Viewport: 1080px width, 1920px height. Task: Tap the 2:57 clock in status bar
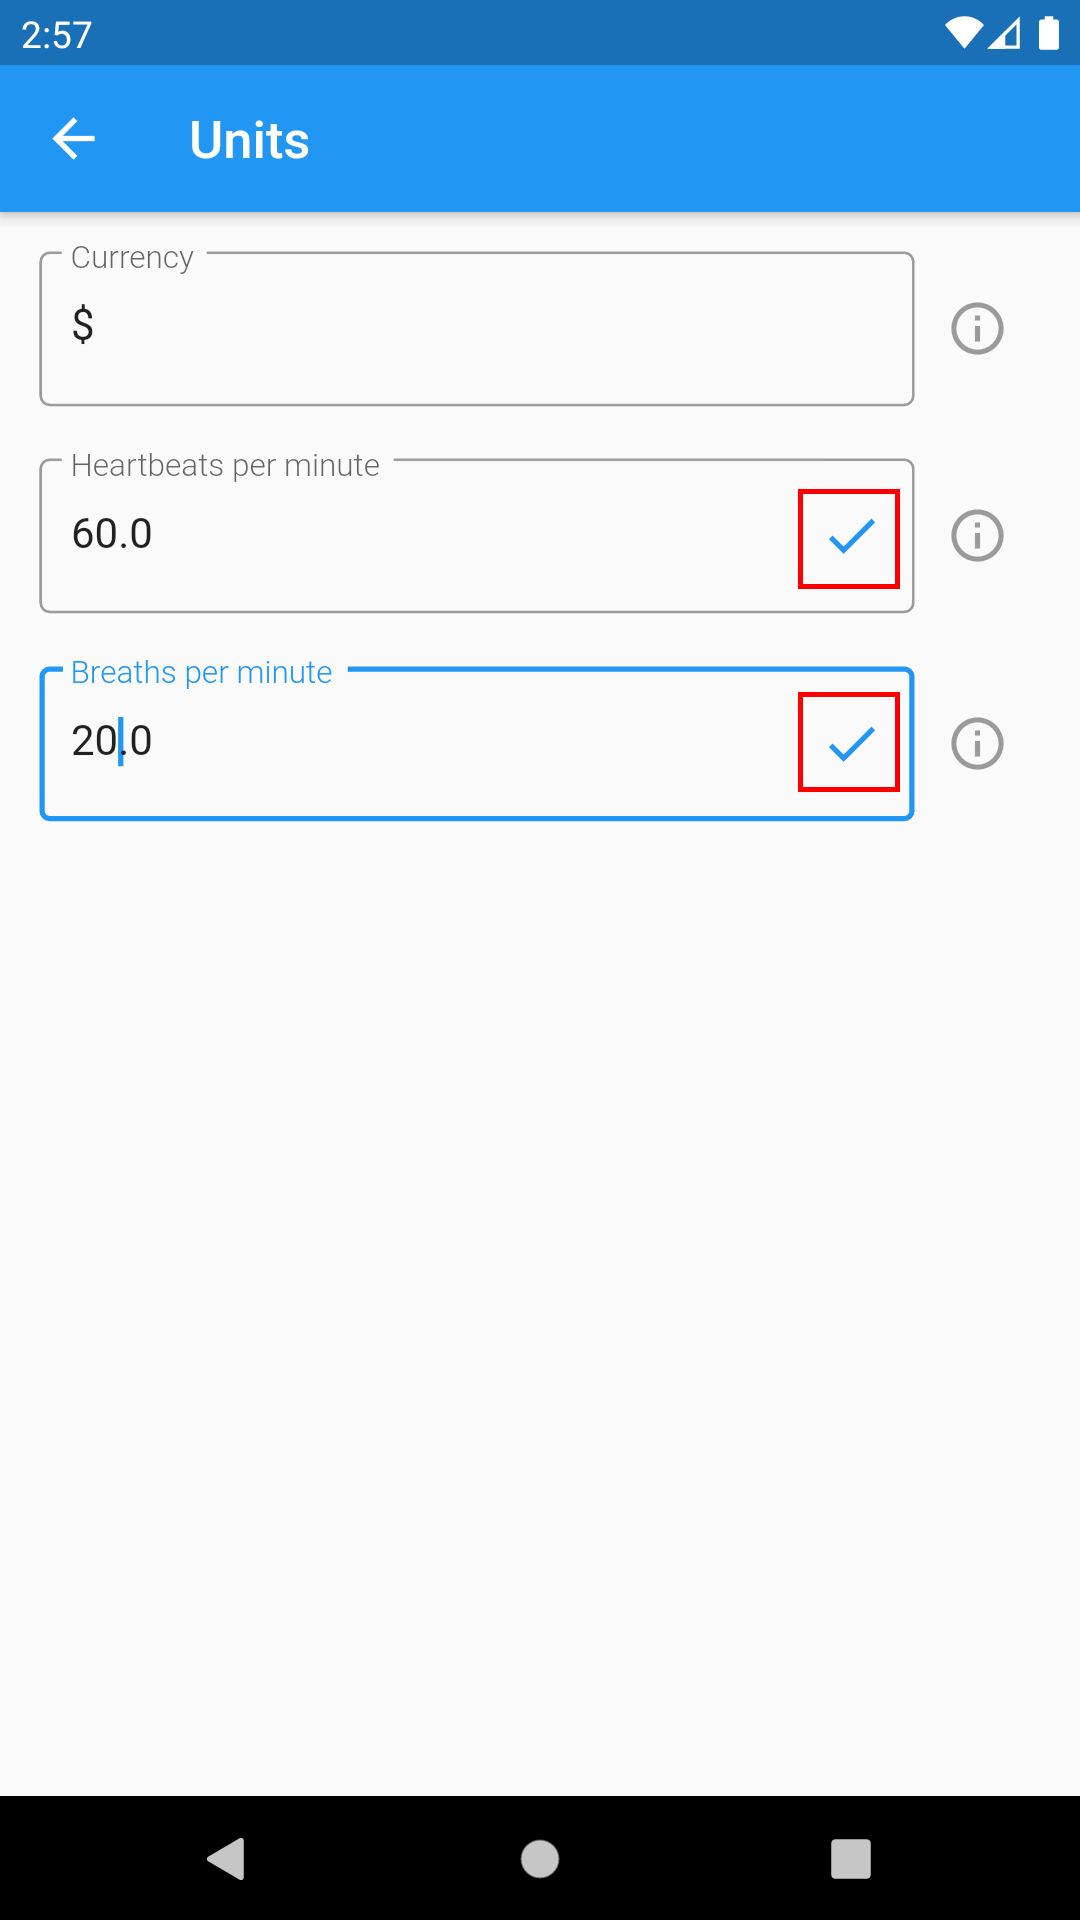click(57, 35)
